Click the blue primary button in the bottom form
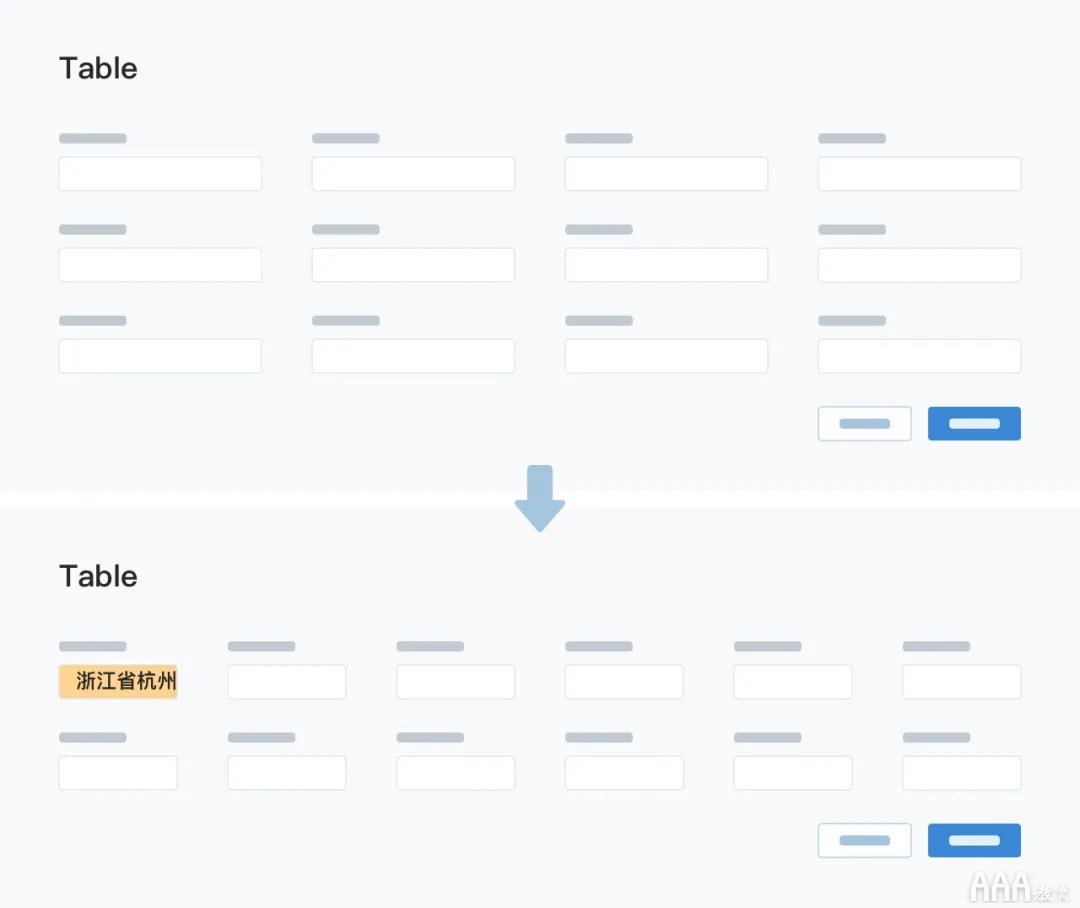This screenshot has height=908, width=1080. coord(974,840)
